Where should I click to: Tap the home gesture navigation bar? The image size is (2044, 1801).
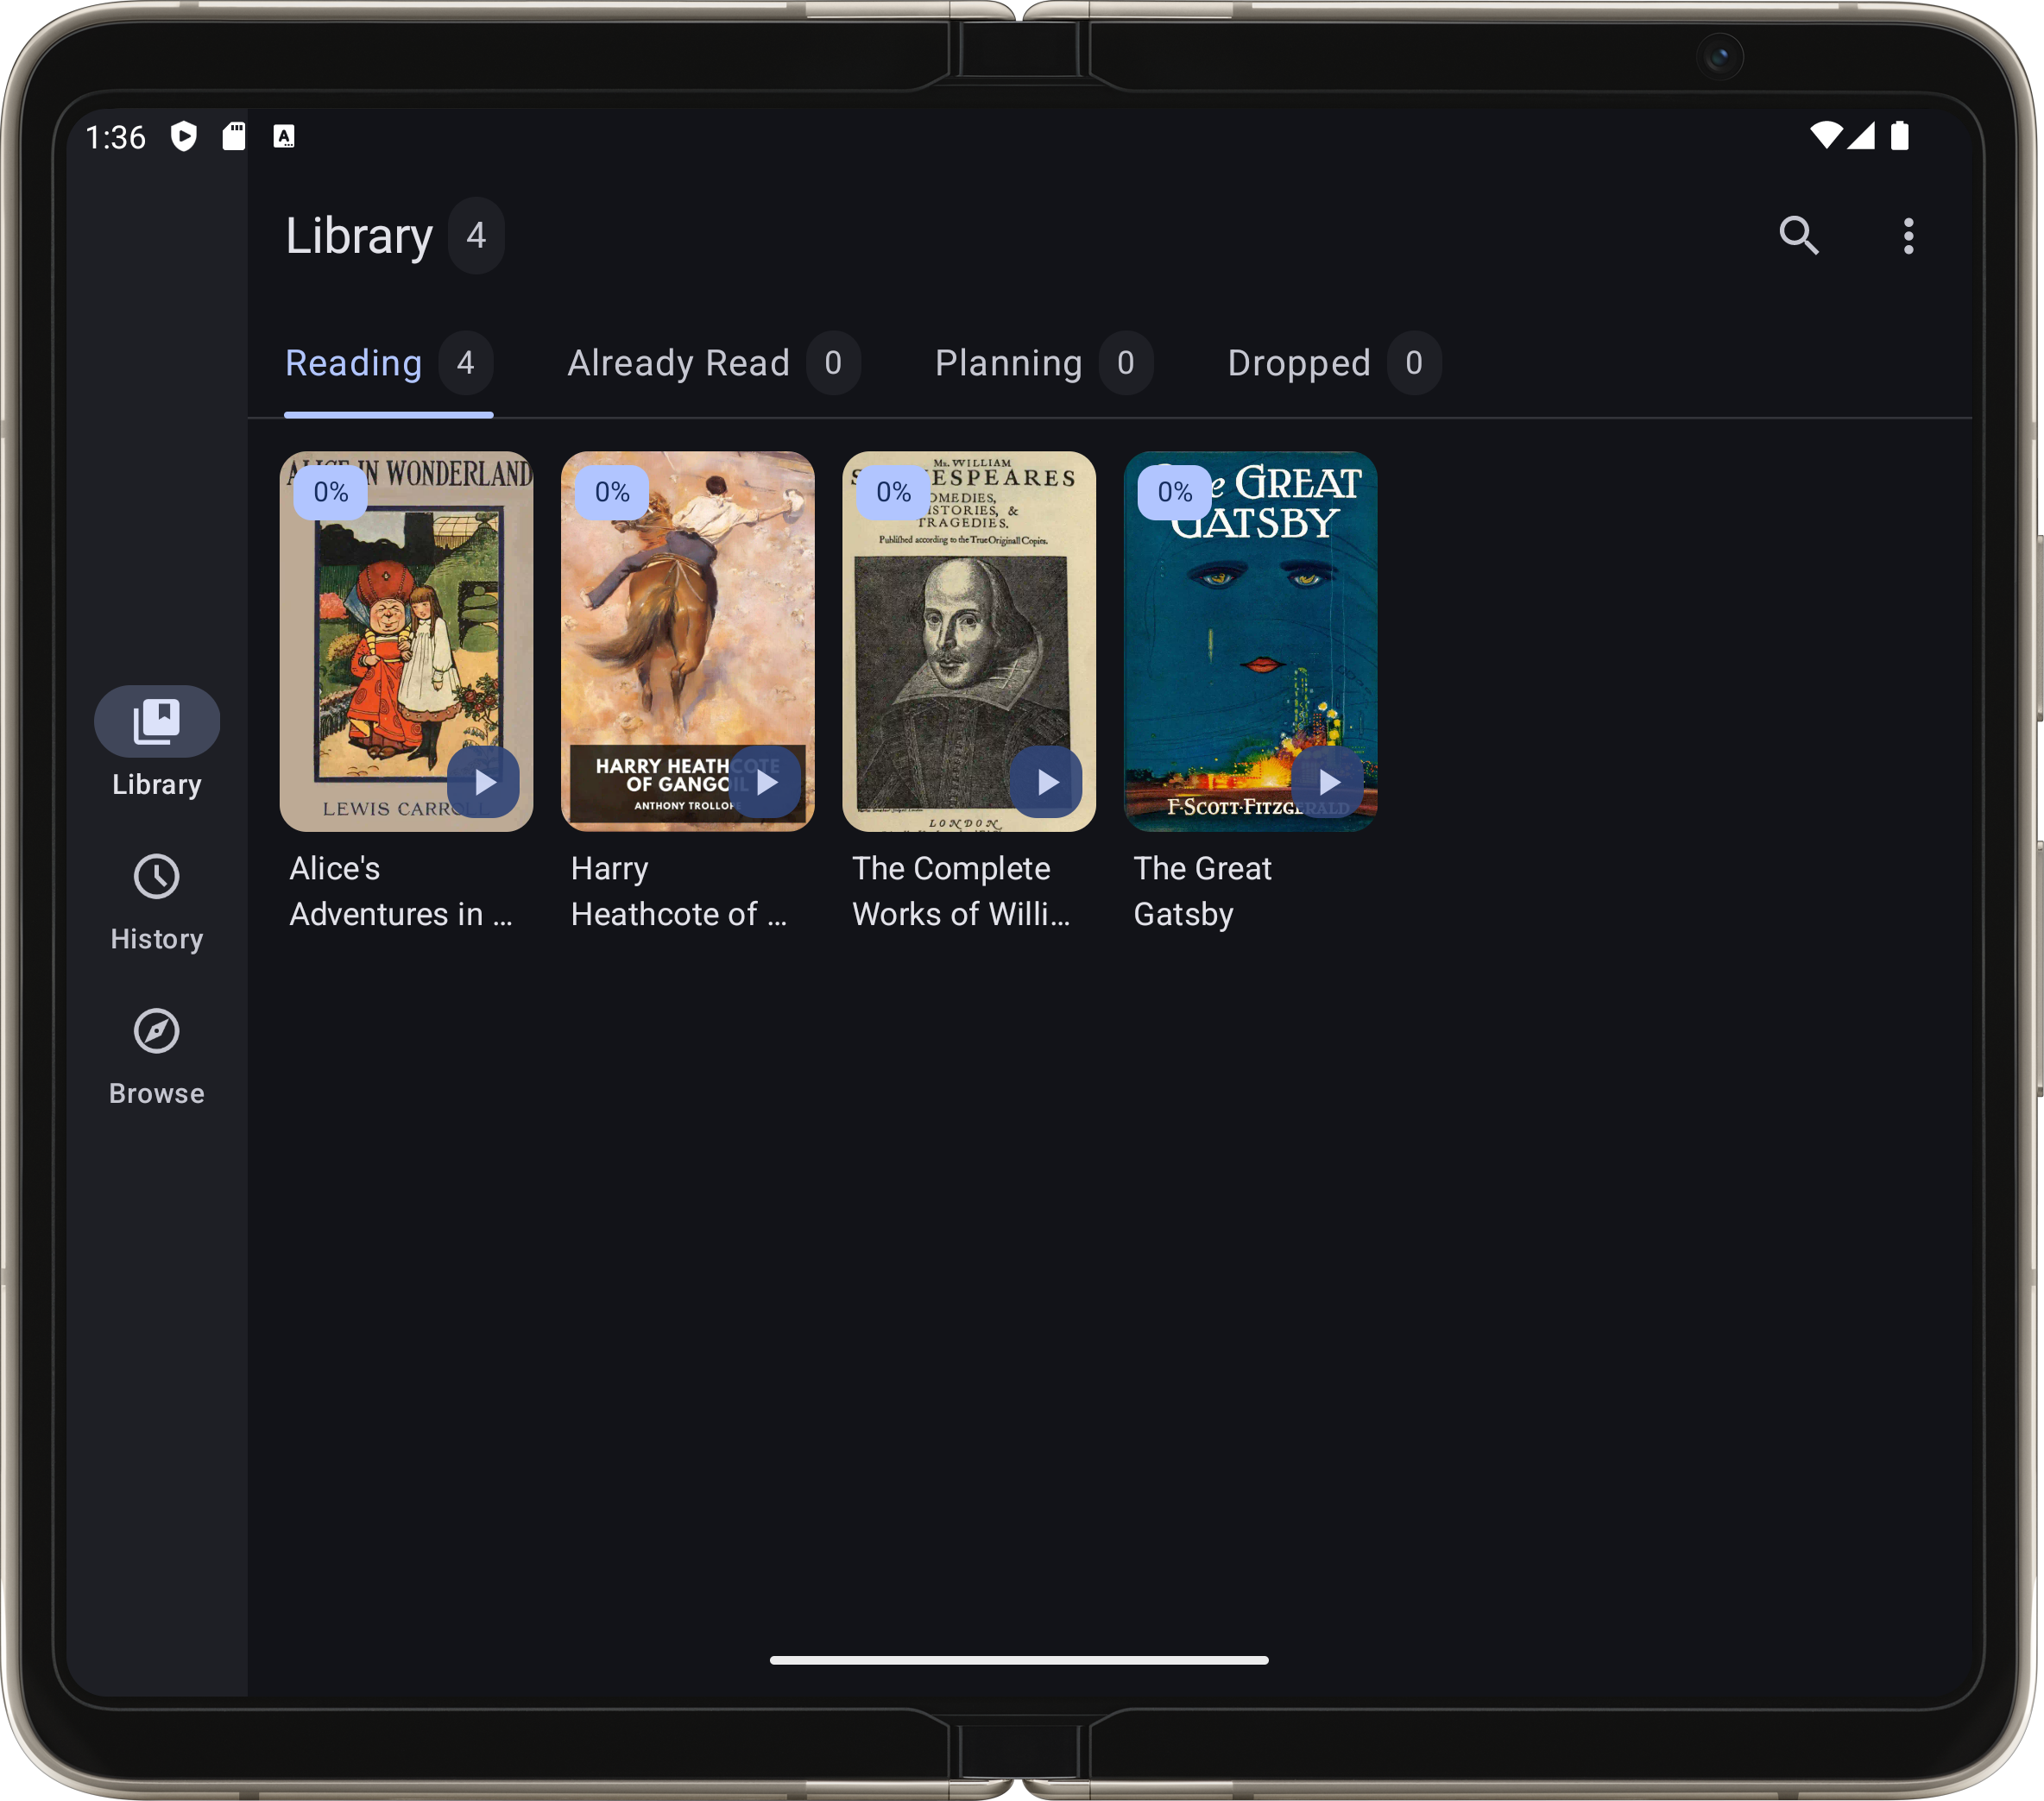(1019, 1660)
